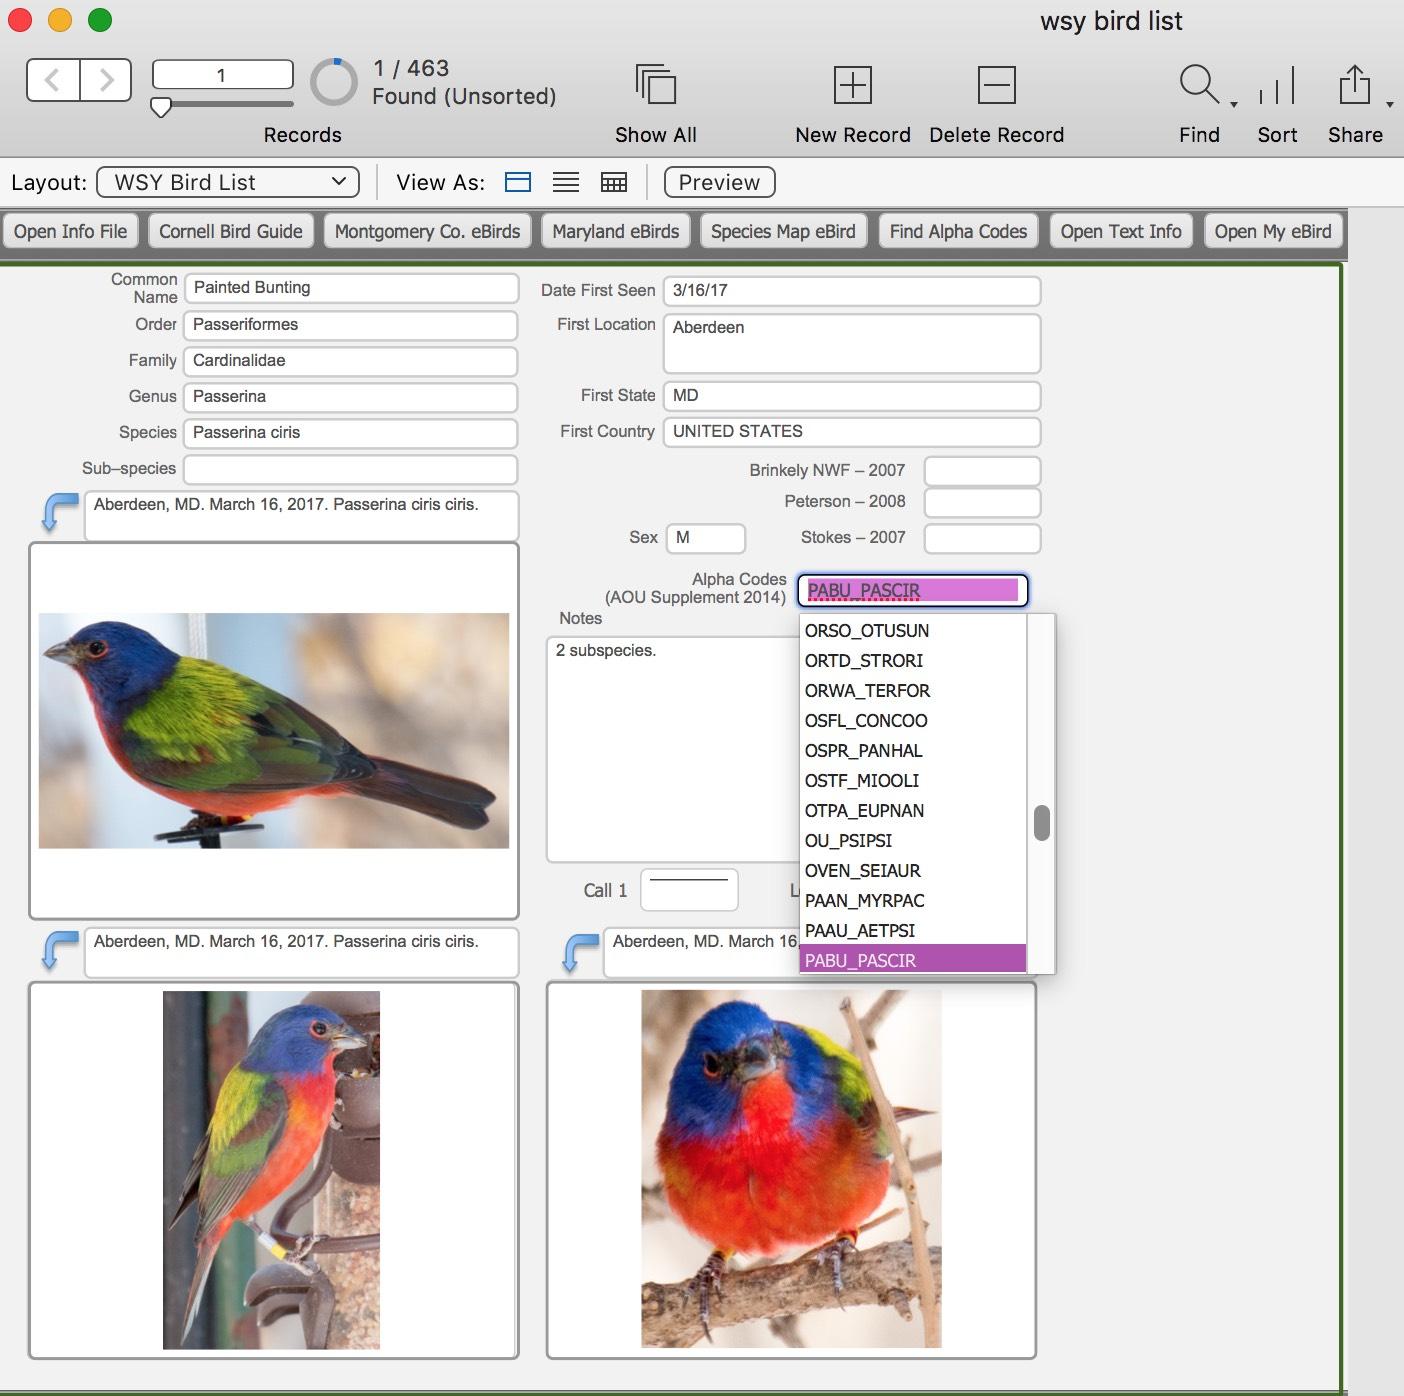Screen dimensions: 1404x1396
Task: Expand the Find options arrow
Action: click(1234, 104)
